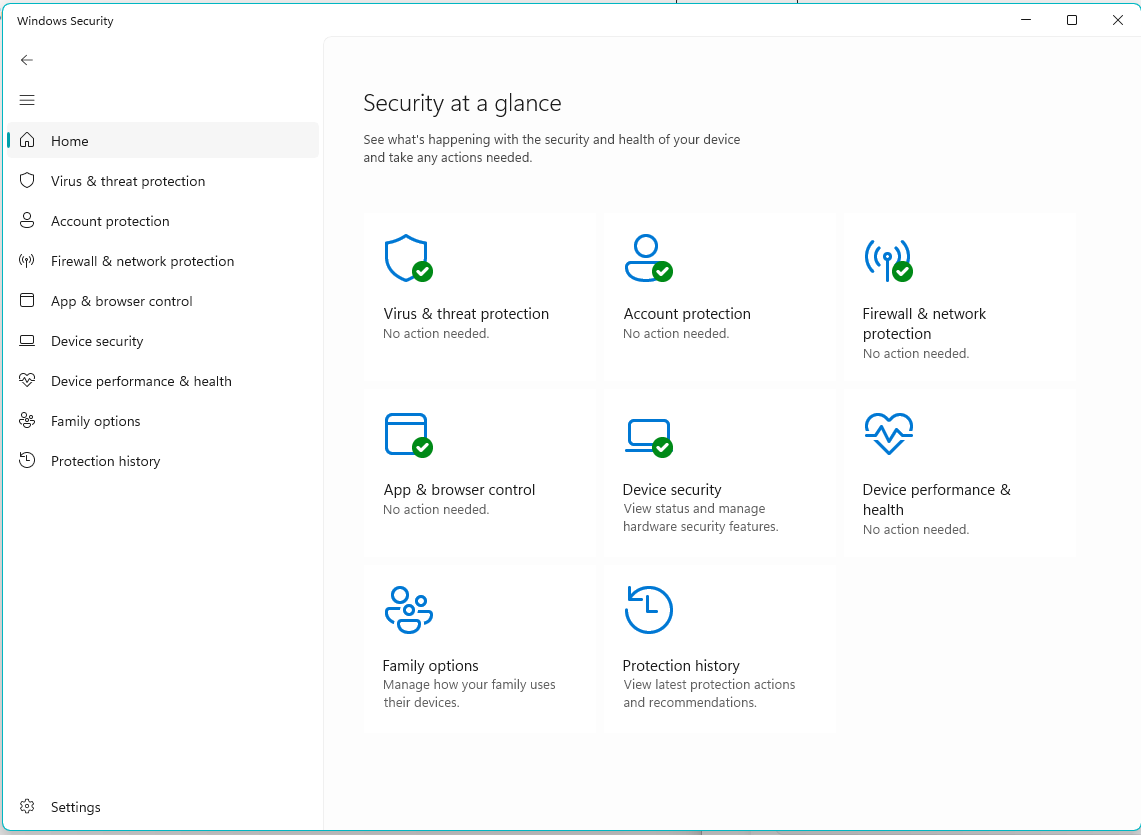
Task: Go to Account protection in sidebar
Action: click(x=163, y=221)
